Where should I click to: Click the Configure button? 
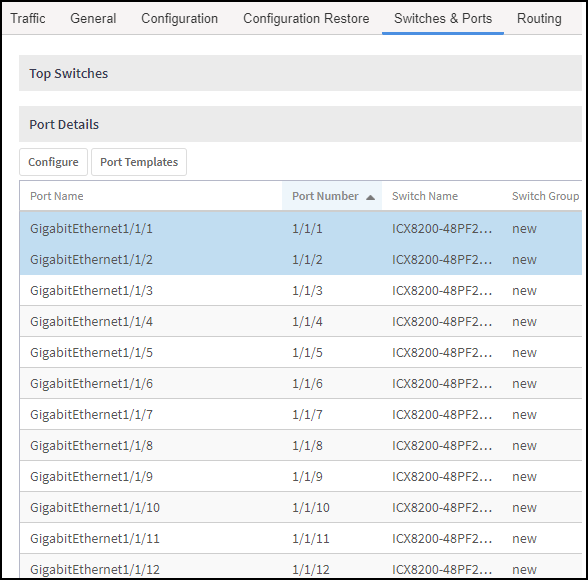coord(53,162)
